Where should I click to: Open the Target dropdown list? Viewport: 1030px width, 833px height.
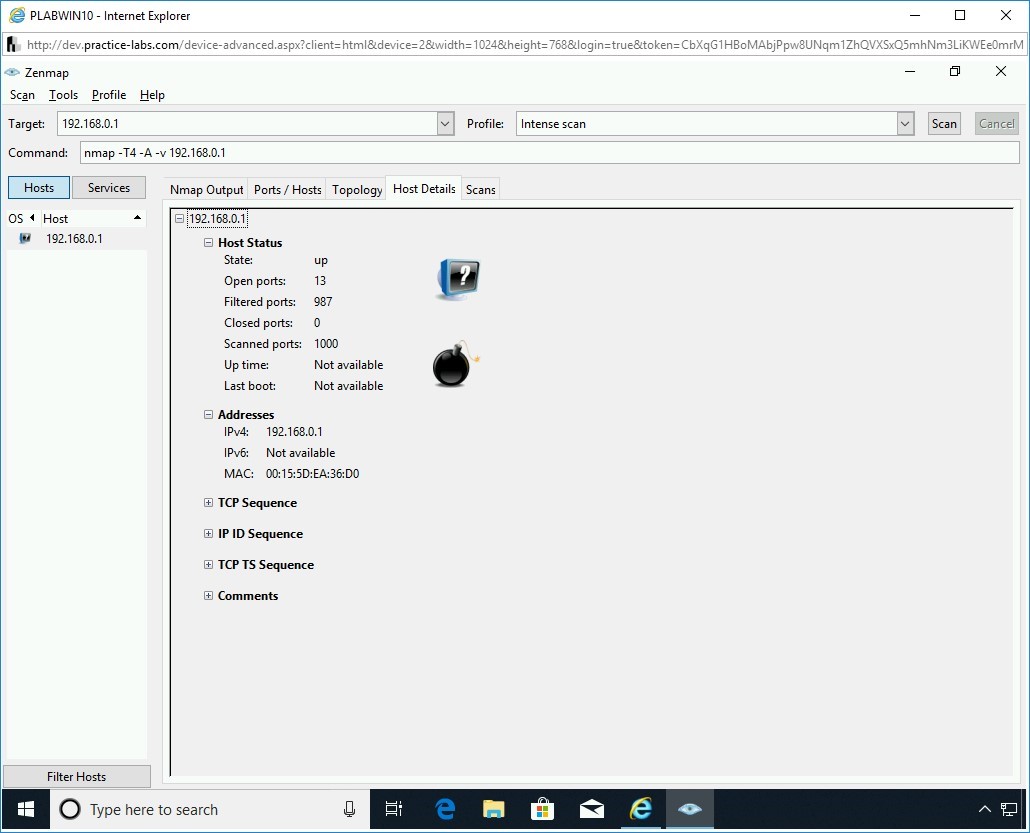click(x=446, y=124)
